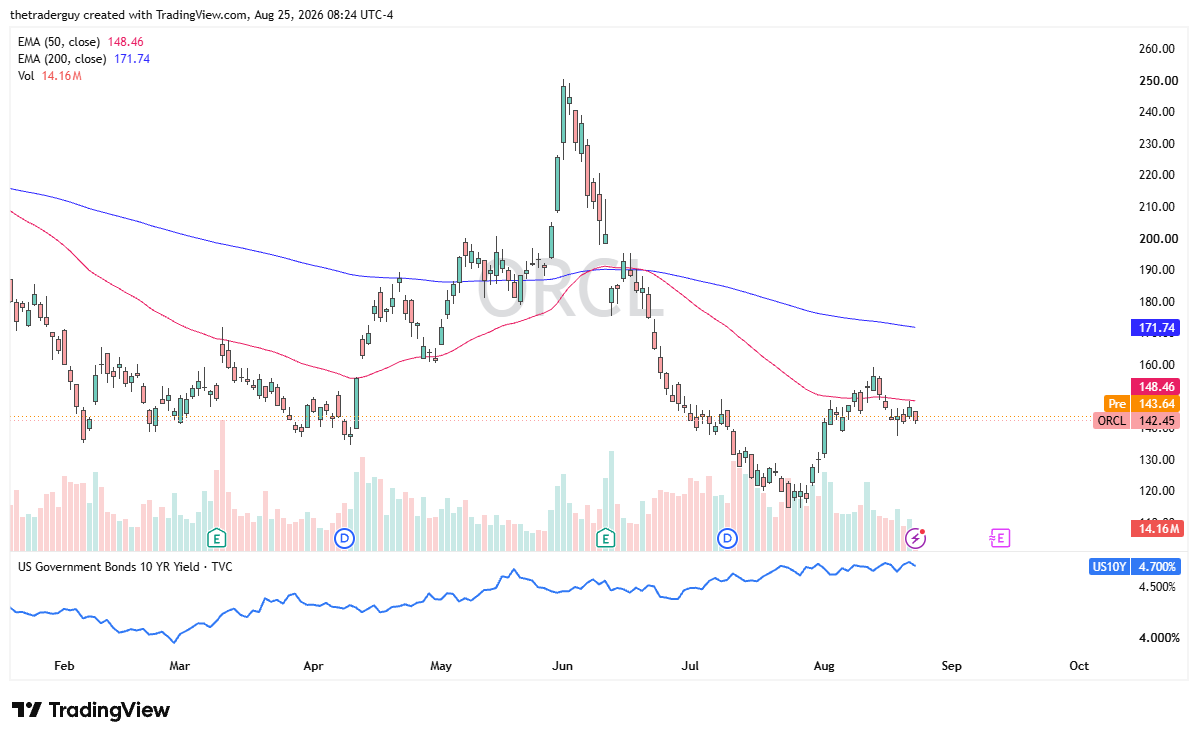1198x740 pixels.
Task: Click the TradingView logo at bottom left
Action: click(x=91, y=710)
